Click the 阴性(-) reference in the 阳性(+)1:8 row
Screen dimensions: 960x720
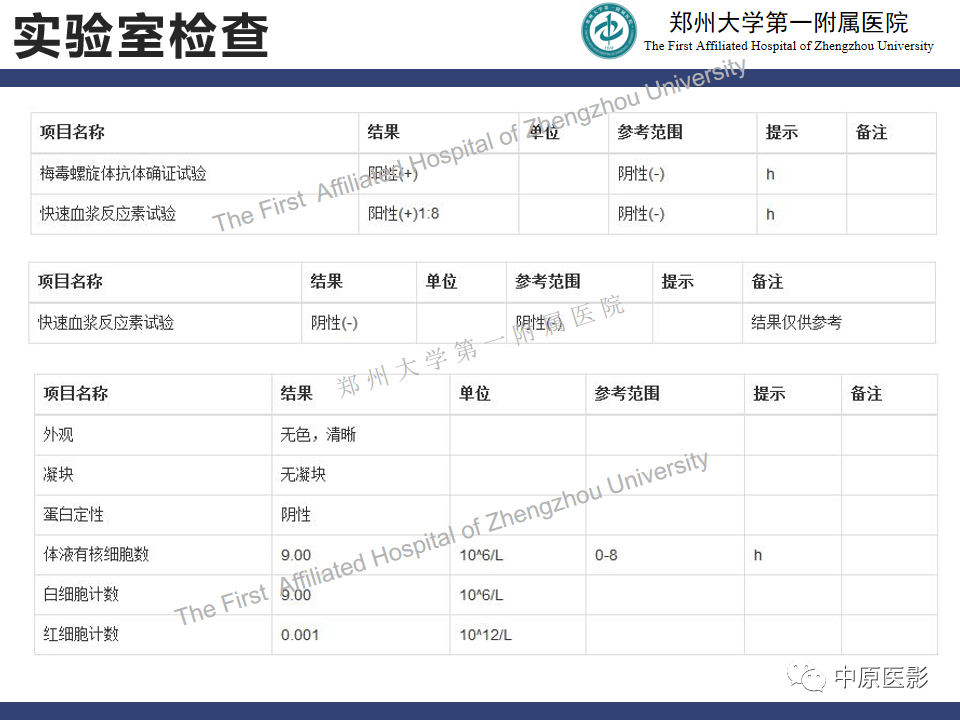(640, 213)
